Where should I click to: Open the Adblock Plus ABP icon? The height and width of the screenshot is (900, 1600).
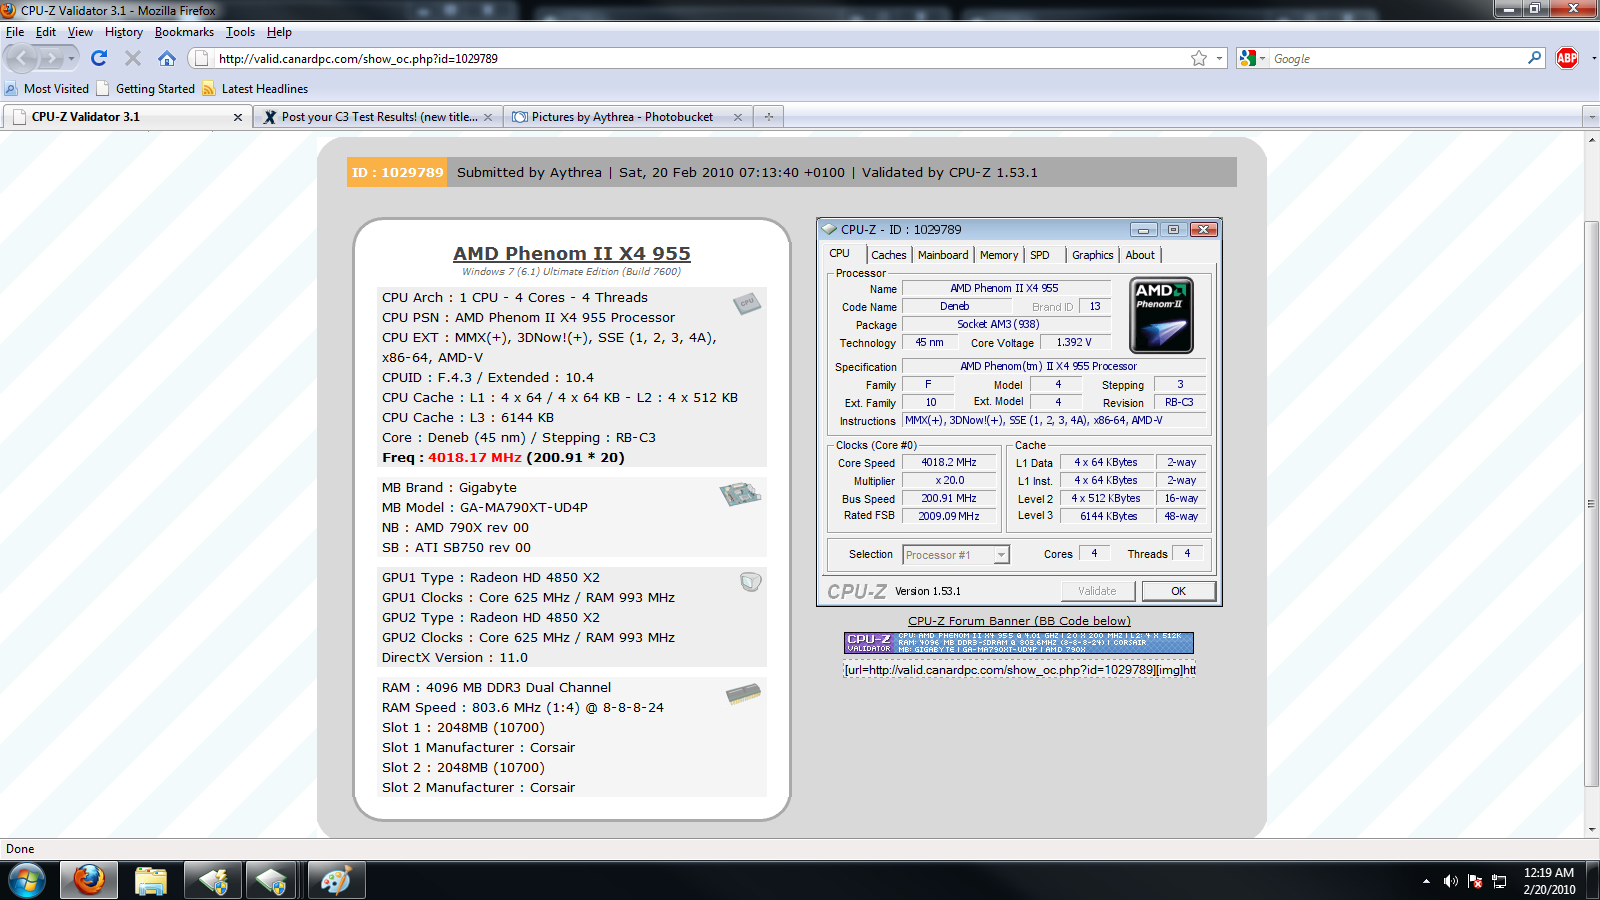1567,58
